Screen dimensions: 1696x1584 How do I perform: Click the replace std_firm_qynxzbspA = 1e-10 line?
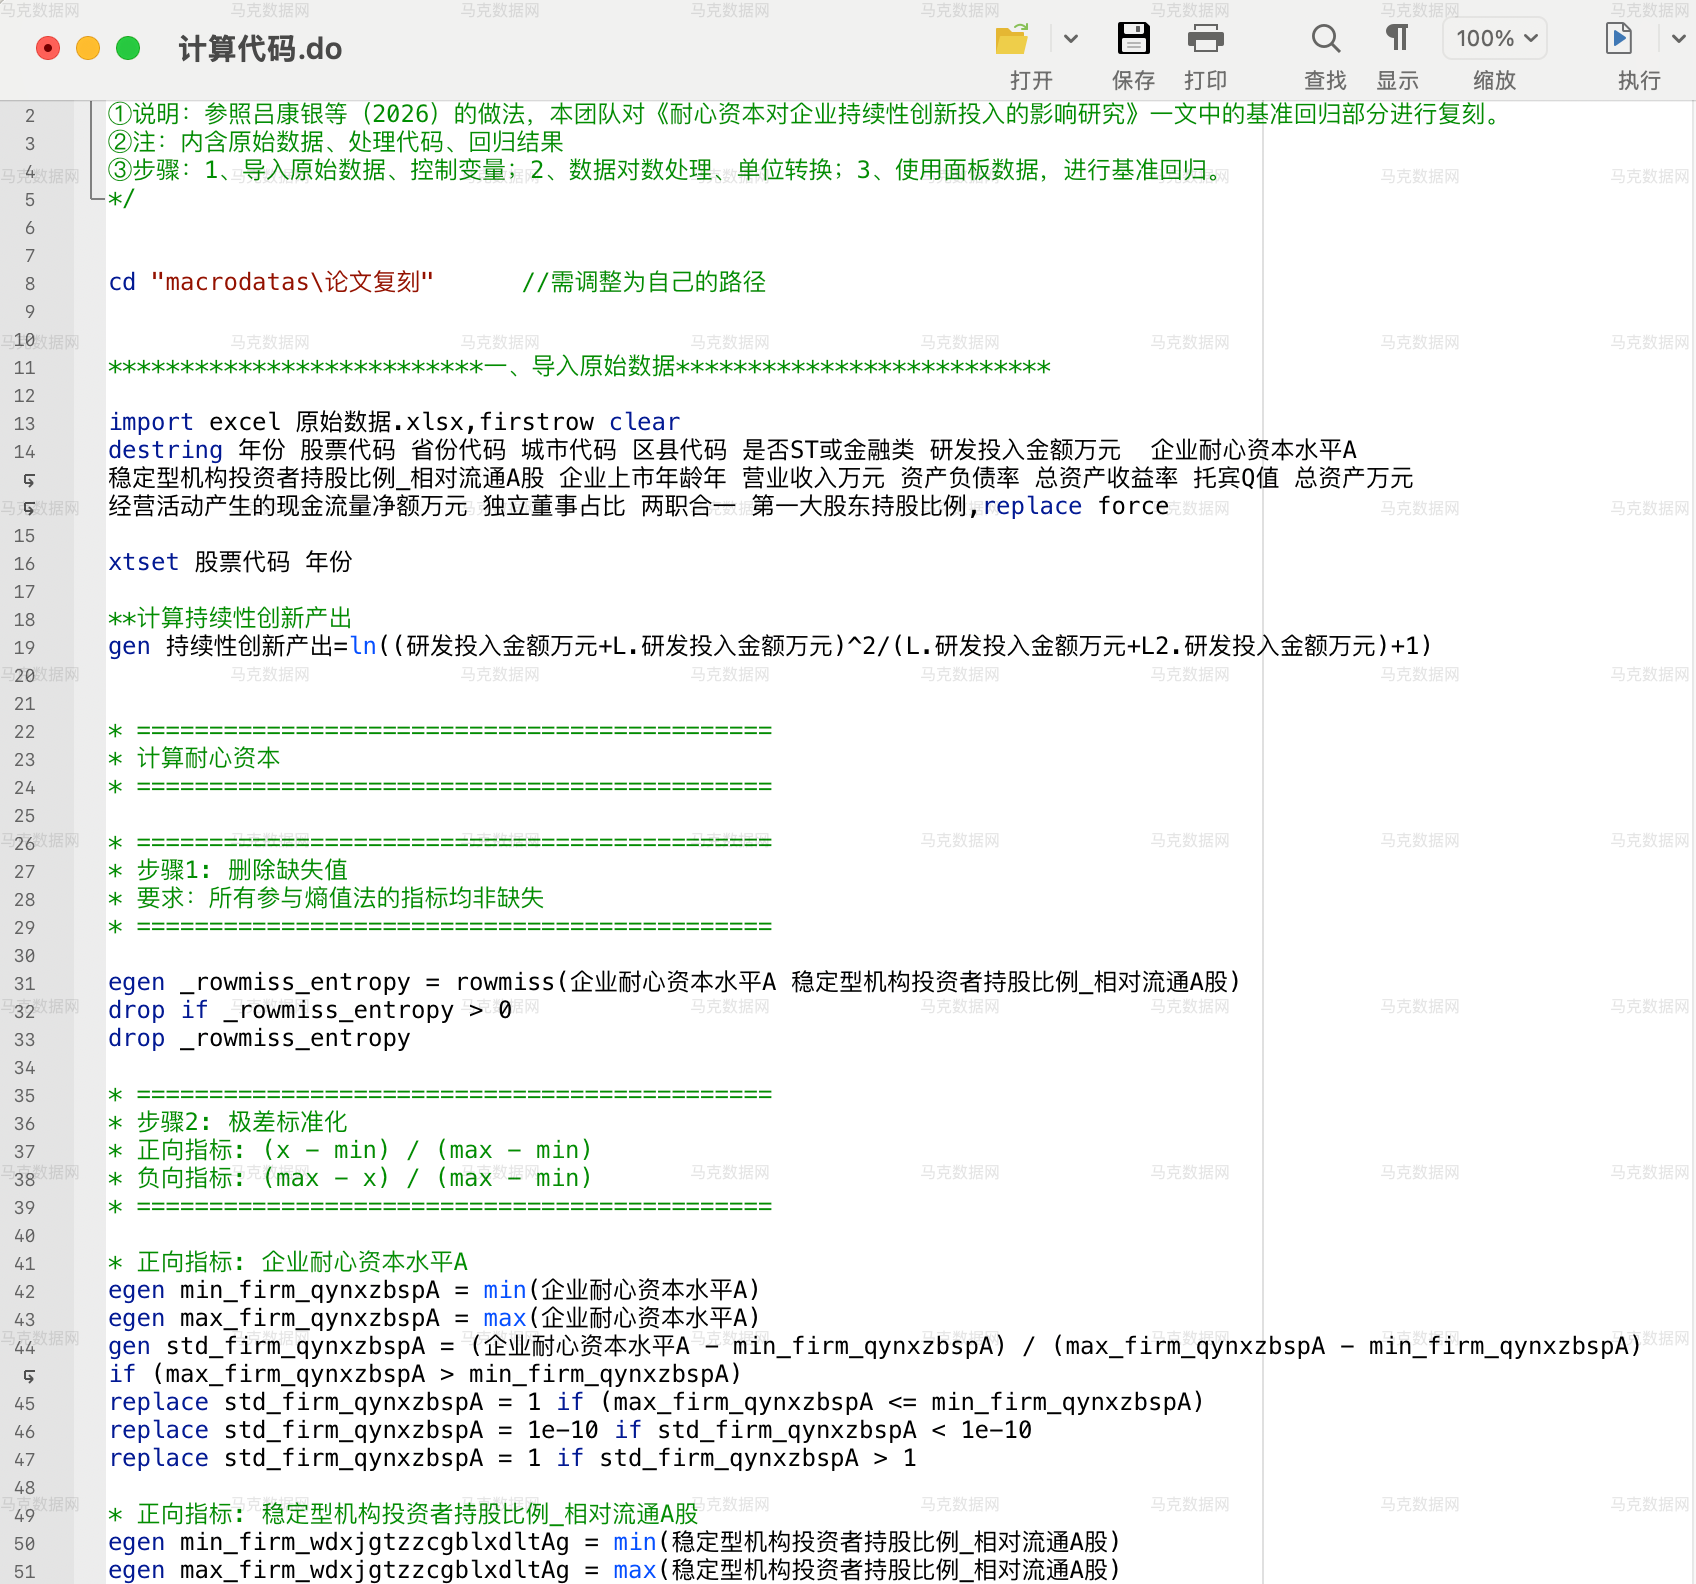pyautogui.click(x=570, y=1430)
